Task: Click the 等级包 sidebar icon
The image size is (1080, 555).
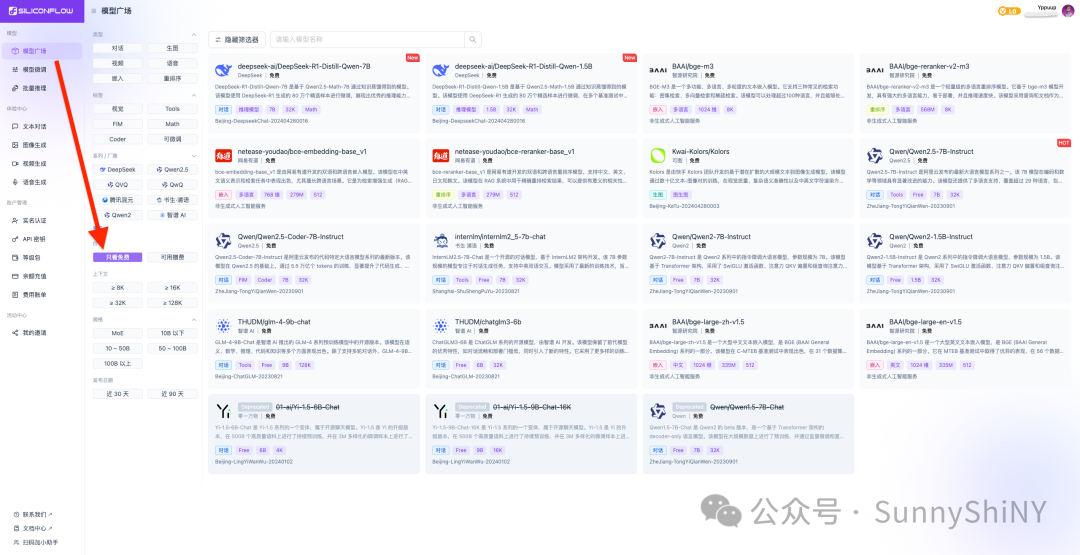Action: click(15, 258)
